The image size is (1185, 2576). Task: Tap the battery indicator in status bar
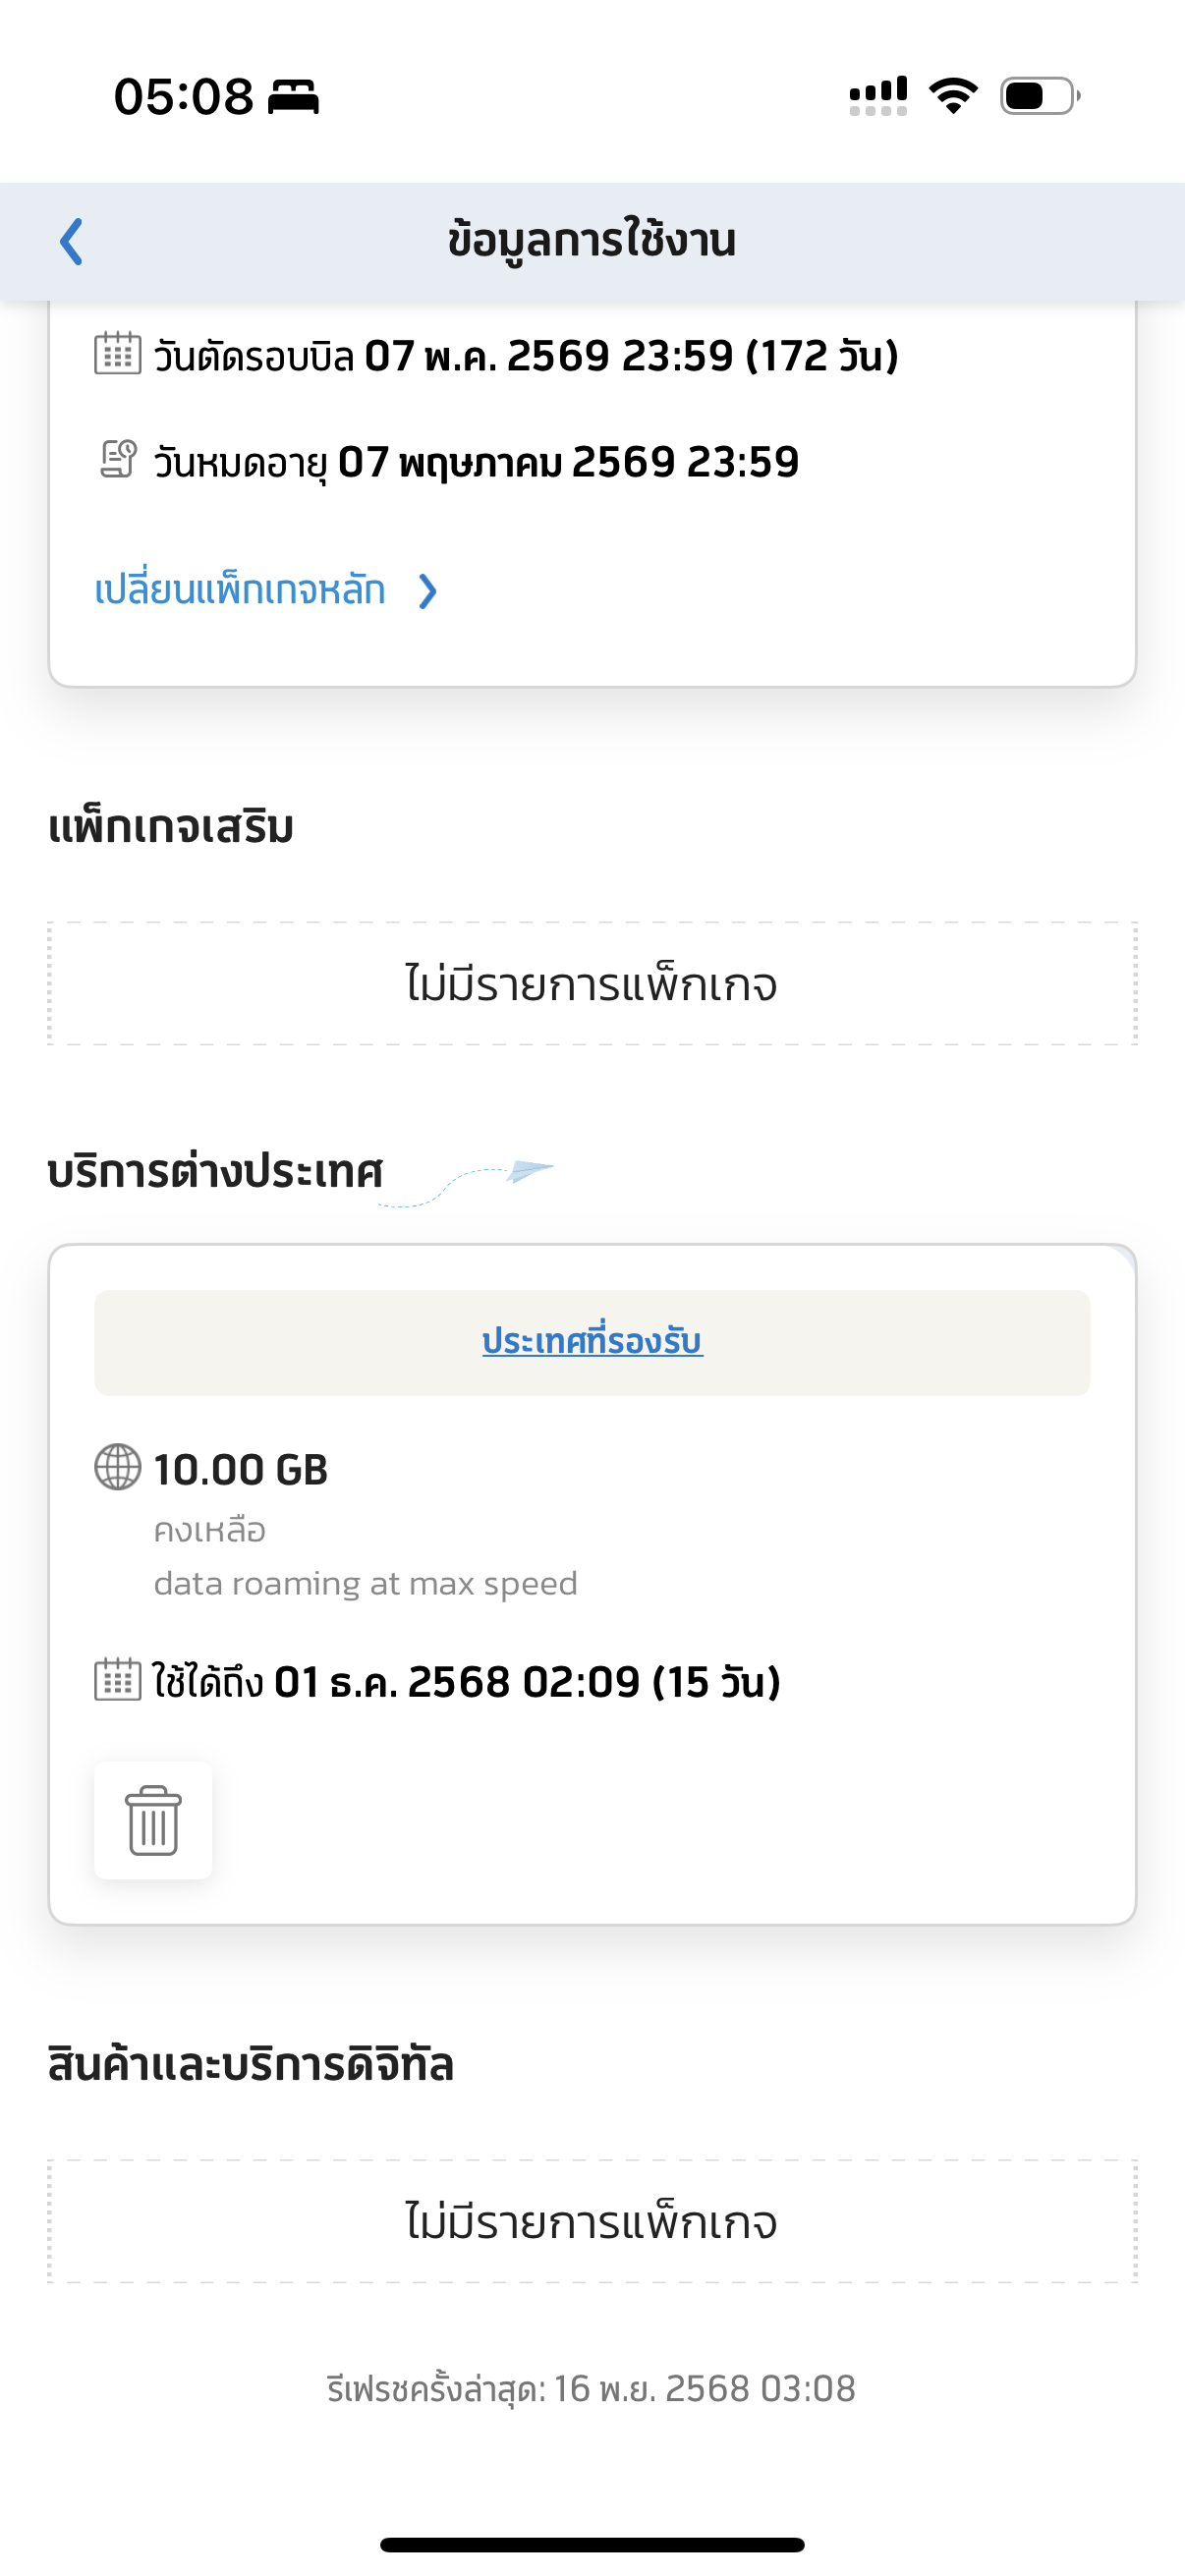tap(1039, 96)
